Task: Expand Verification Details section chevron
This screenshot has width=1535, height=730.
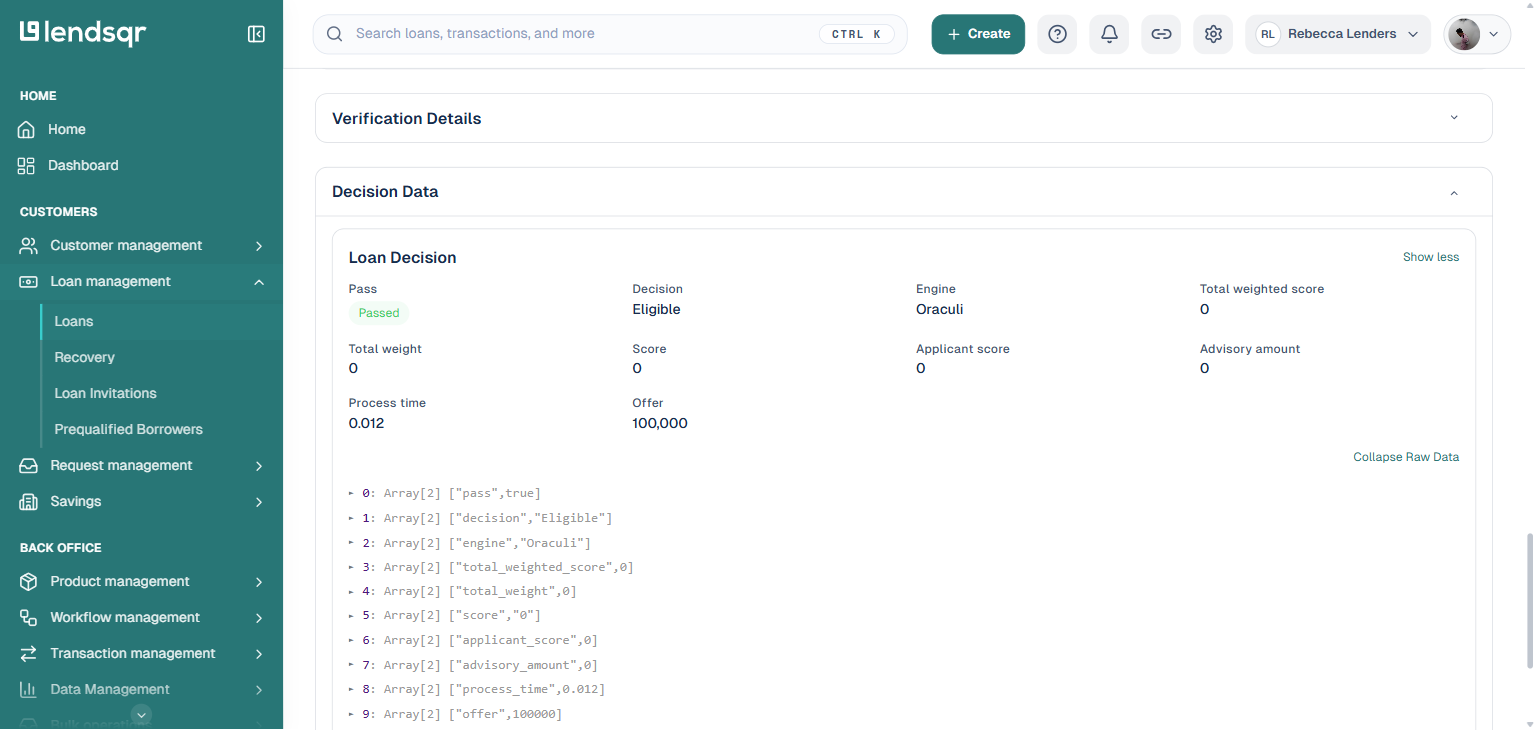Action: click(1454, 118)
